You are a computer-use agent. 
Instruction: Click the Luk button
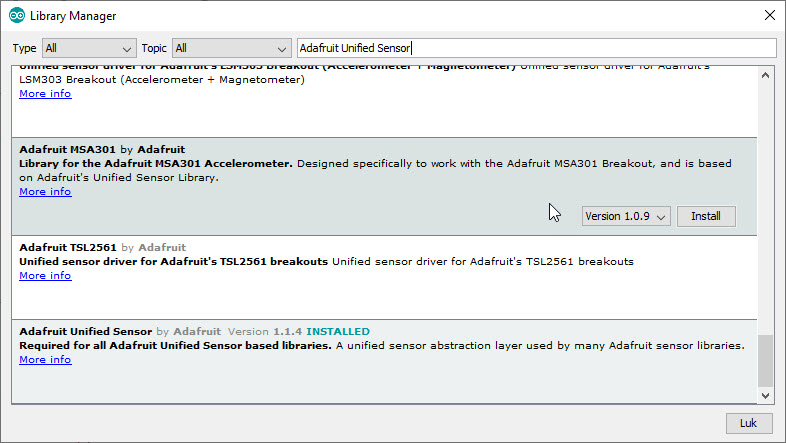[x=748, y=423]
